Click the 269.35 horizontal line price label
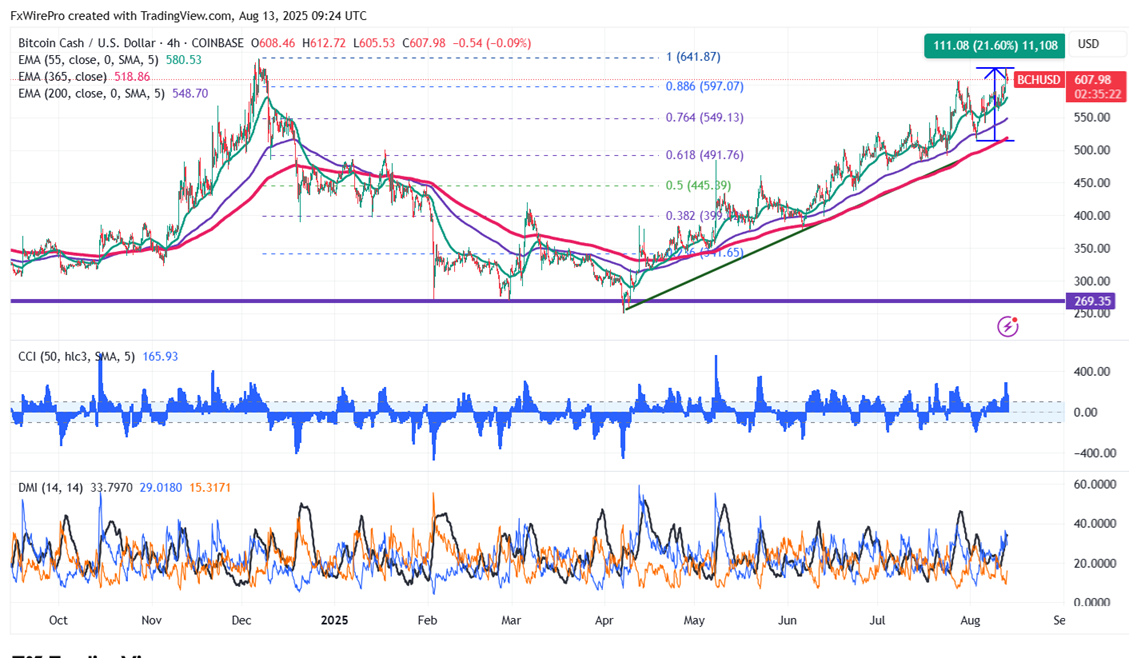Viewport: 1129px width, 658px height. (x=1092, y=301)
